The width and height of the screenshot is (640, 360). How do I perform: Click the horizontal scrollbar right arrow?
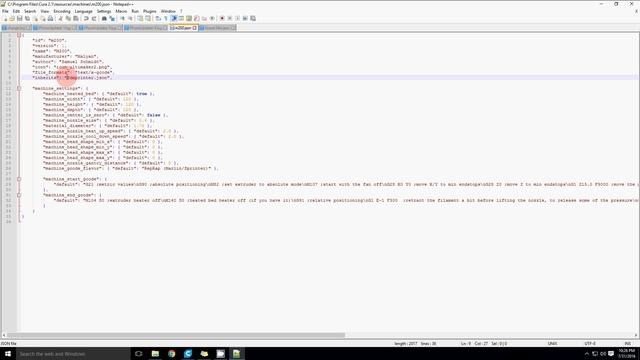636,335
